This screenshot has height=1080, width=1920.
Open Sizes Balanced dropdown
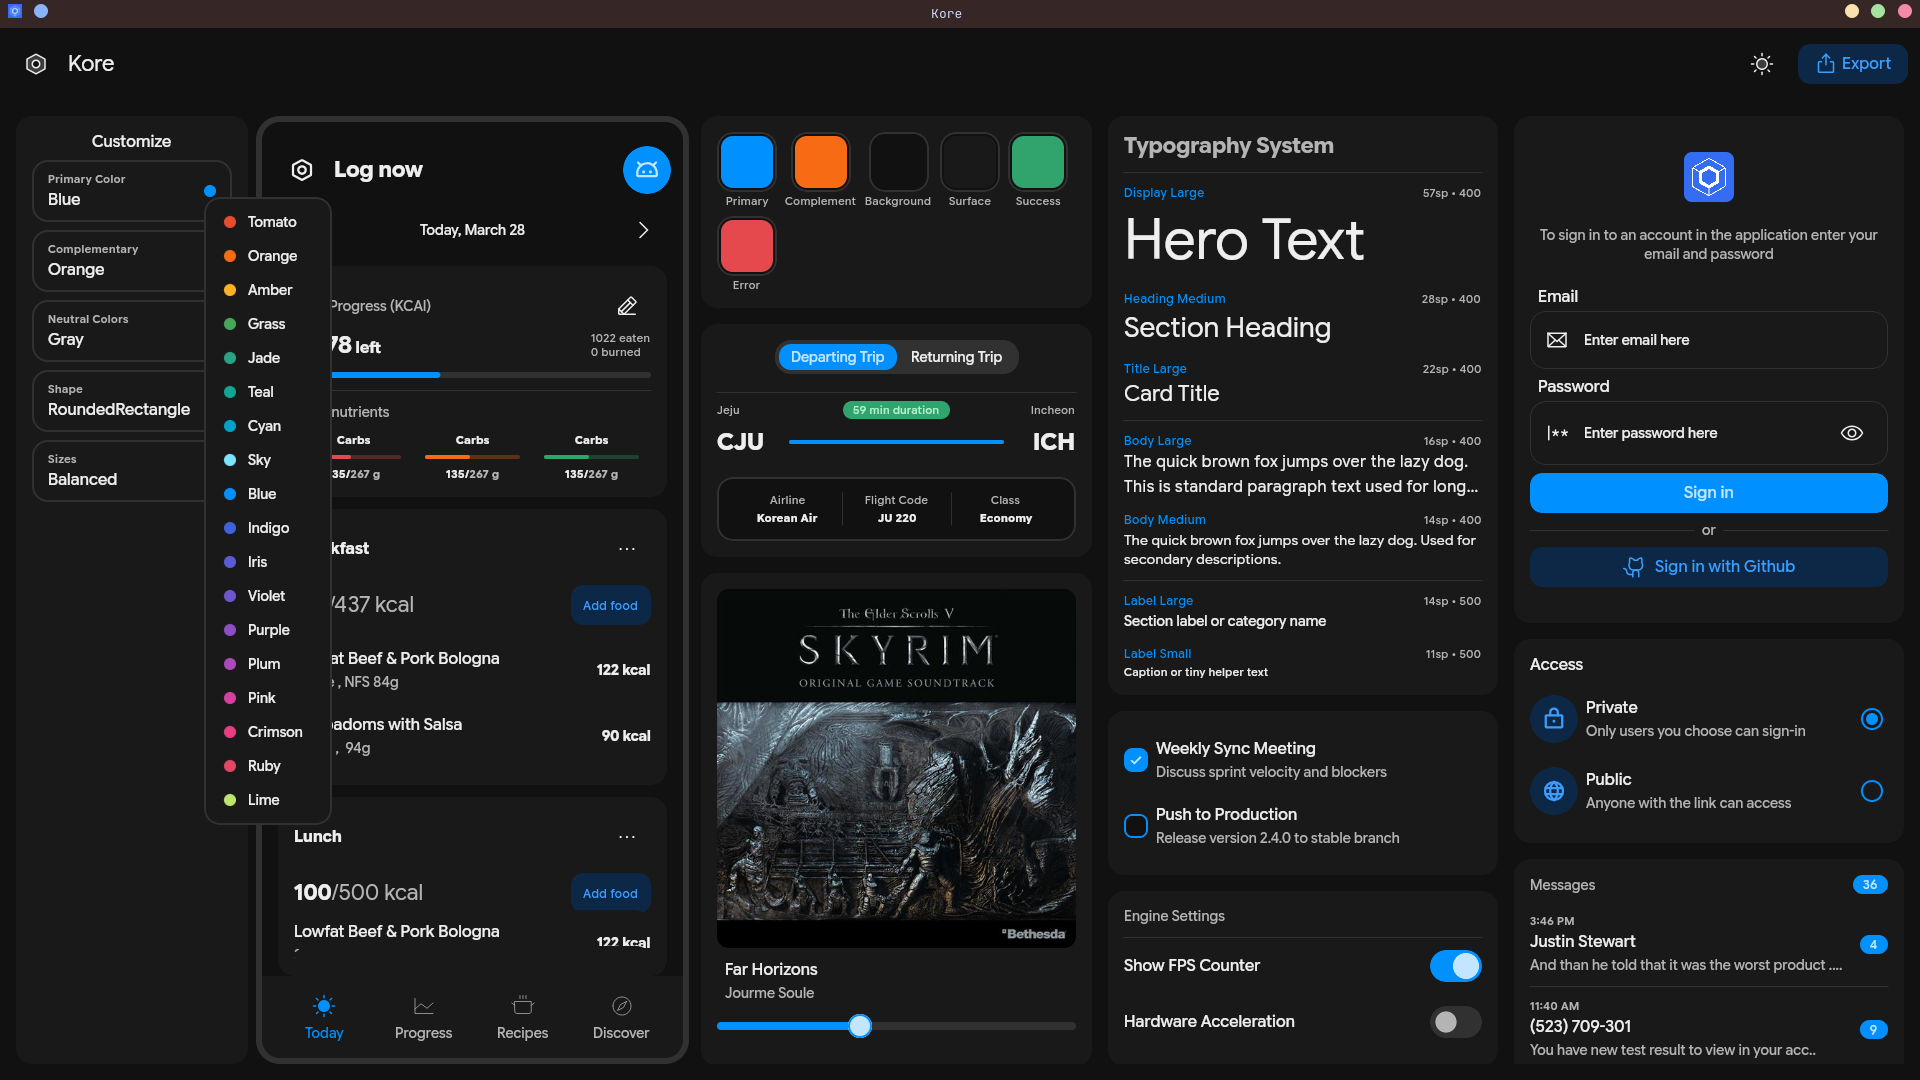point(118,471)
